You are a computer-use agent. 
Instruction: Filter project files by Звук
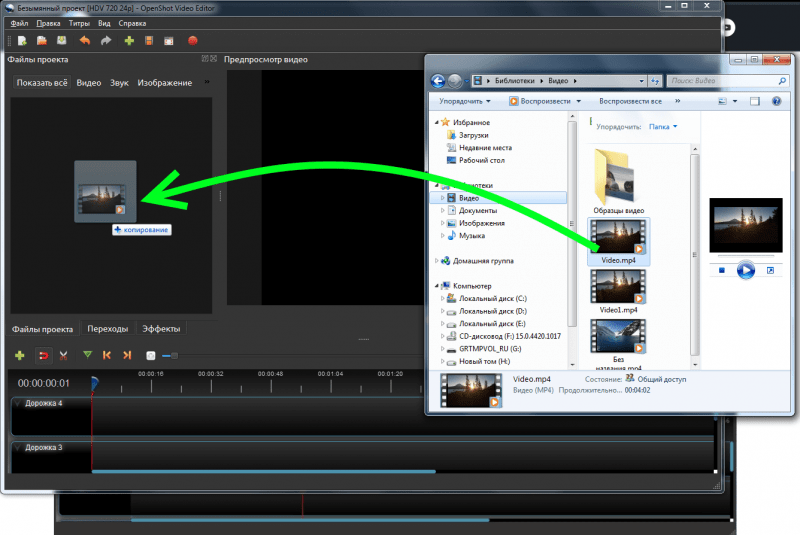coord(119,83)
